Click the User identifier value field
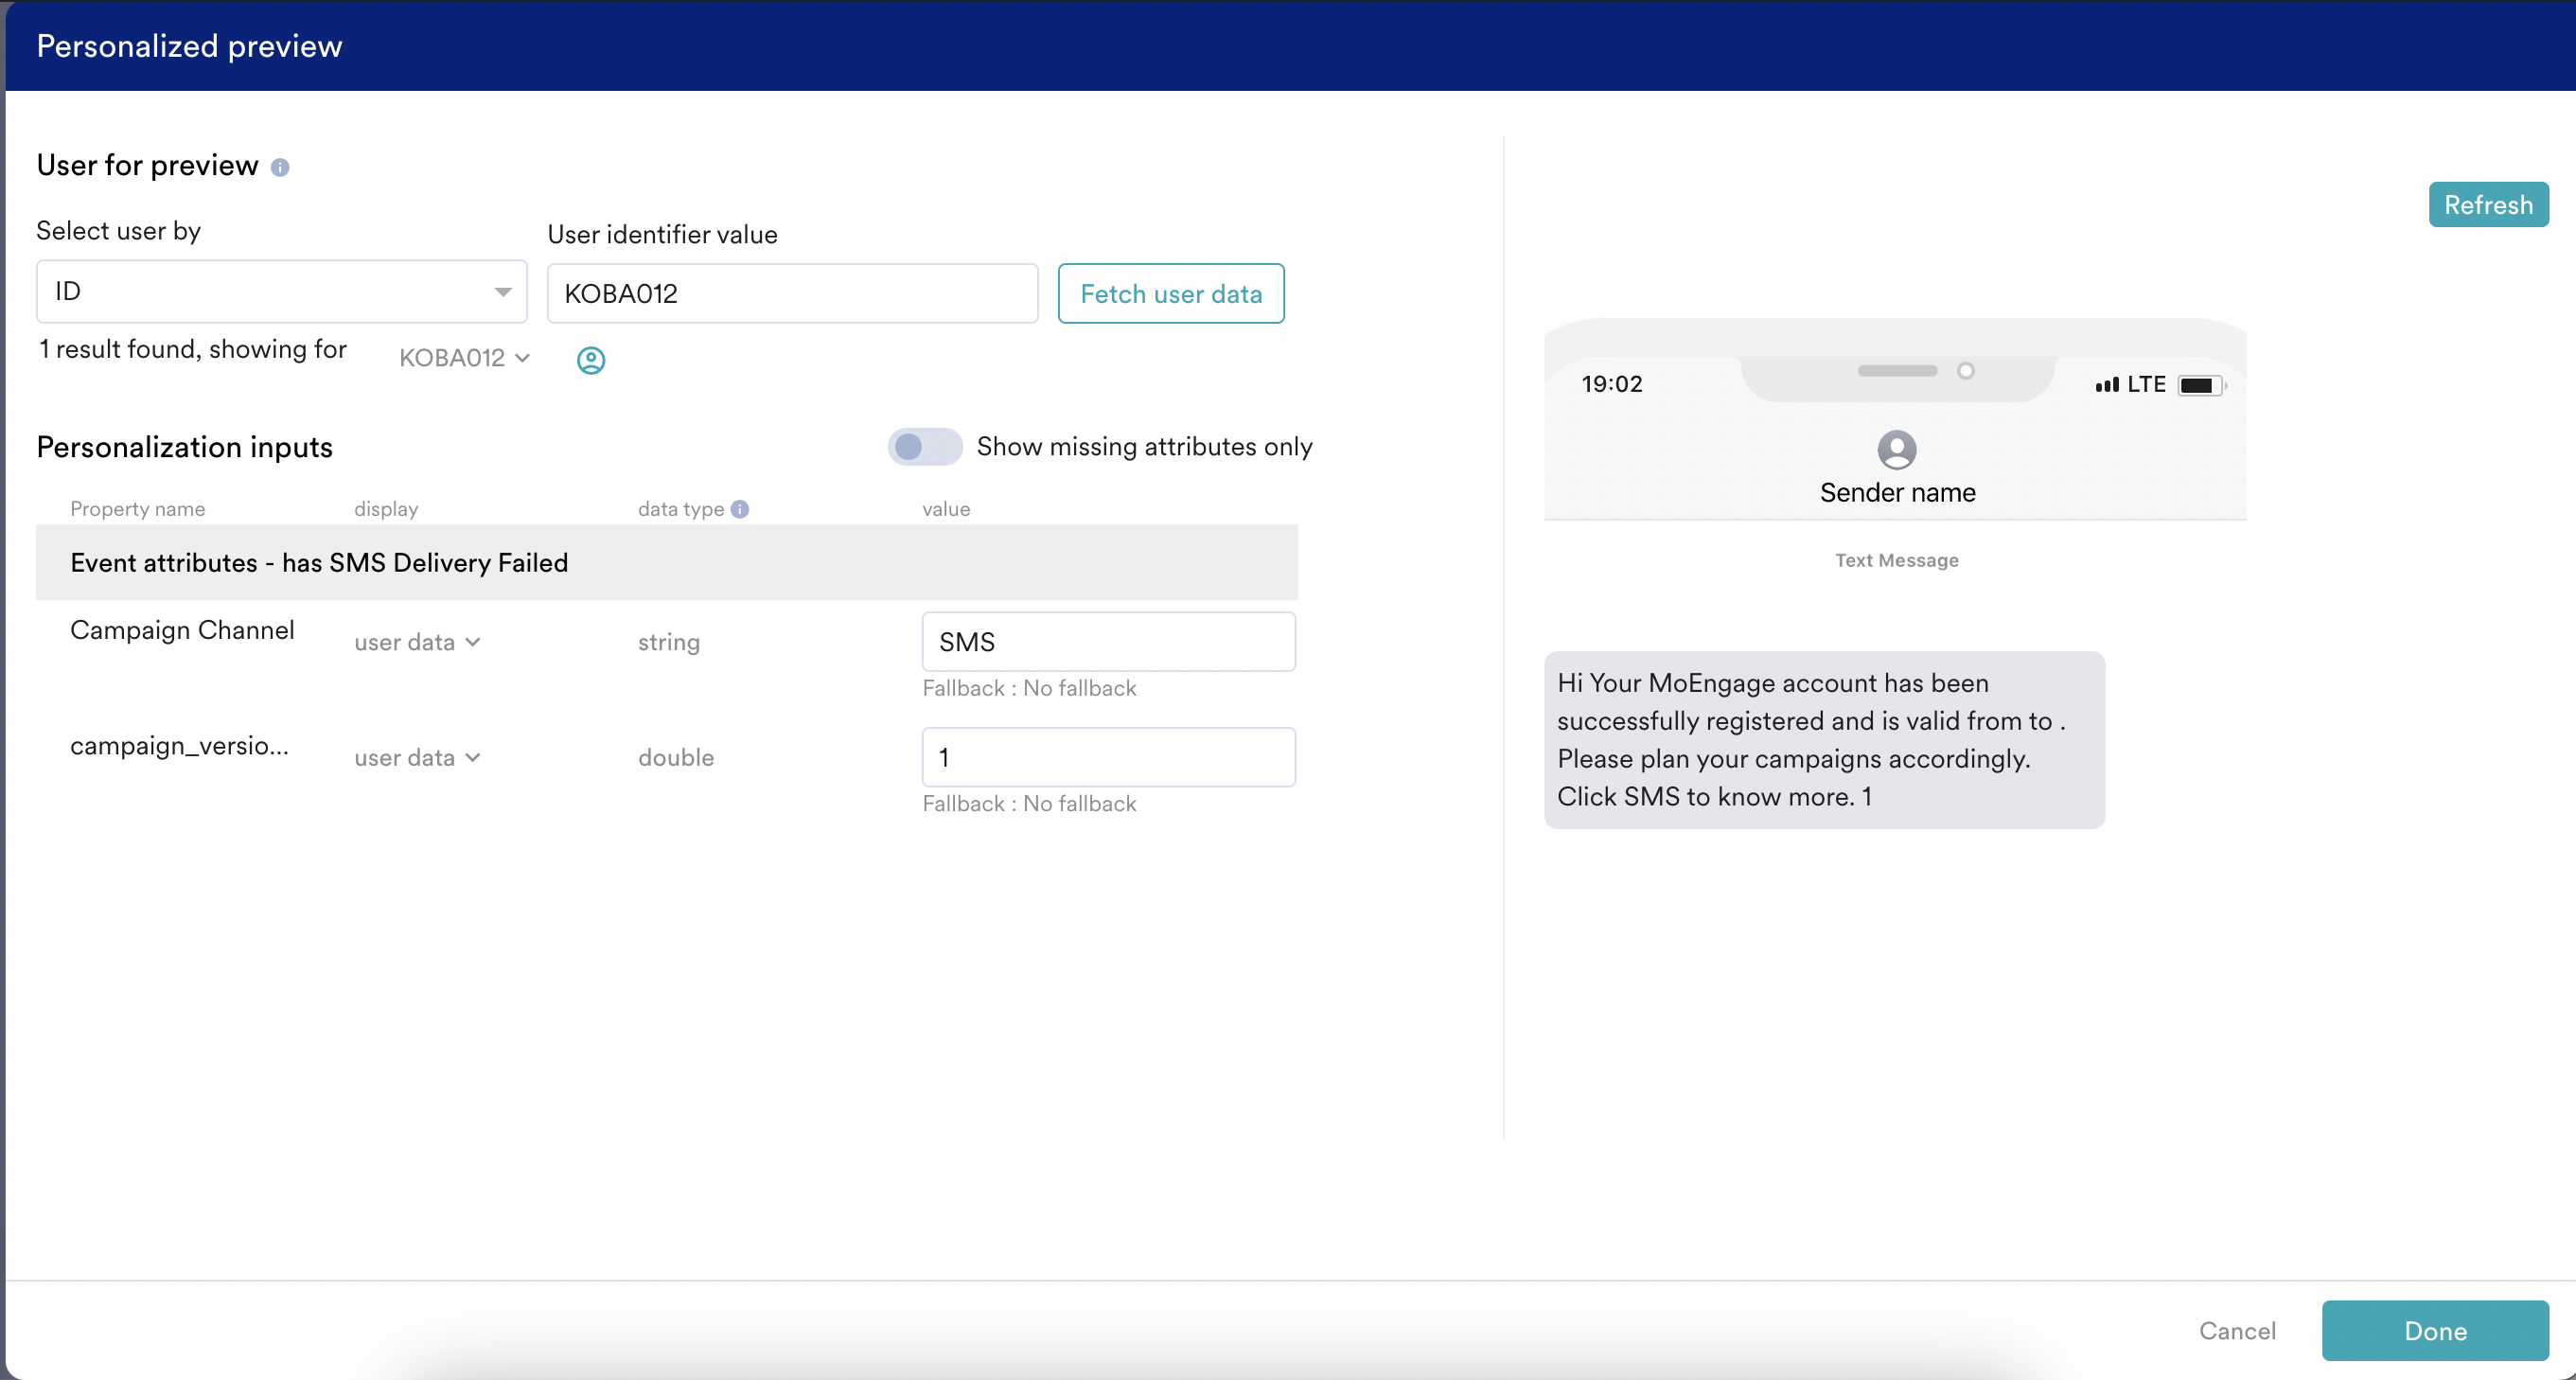The width and height of the screenshot is (2576, 1380). (x=792, y=294)
